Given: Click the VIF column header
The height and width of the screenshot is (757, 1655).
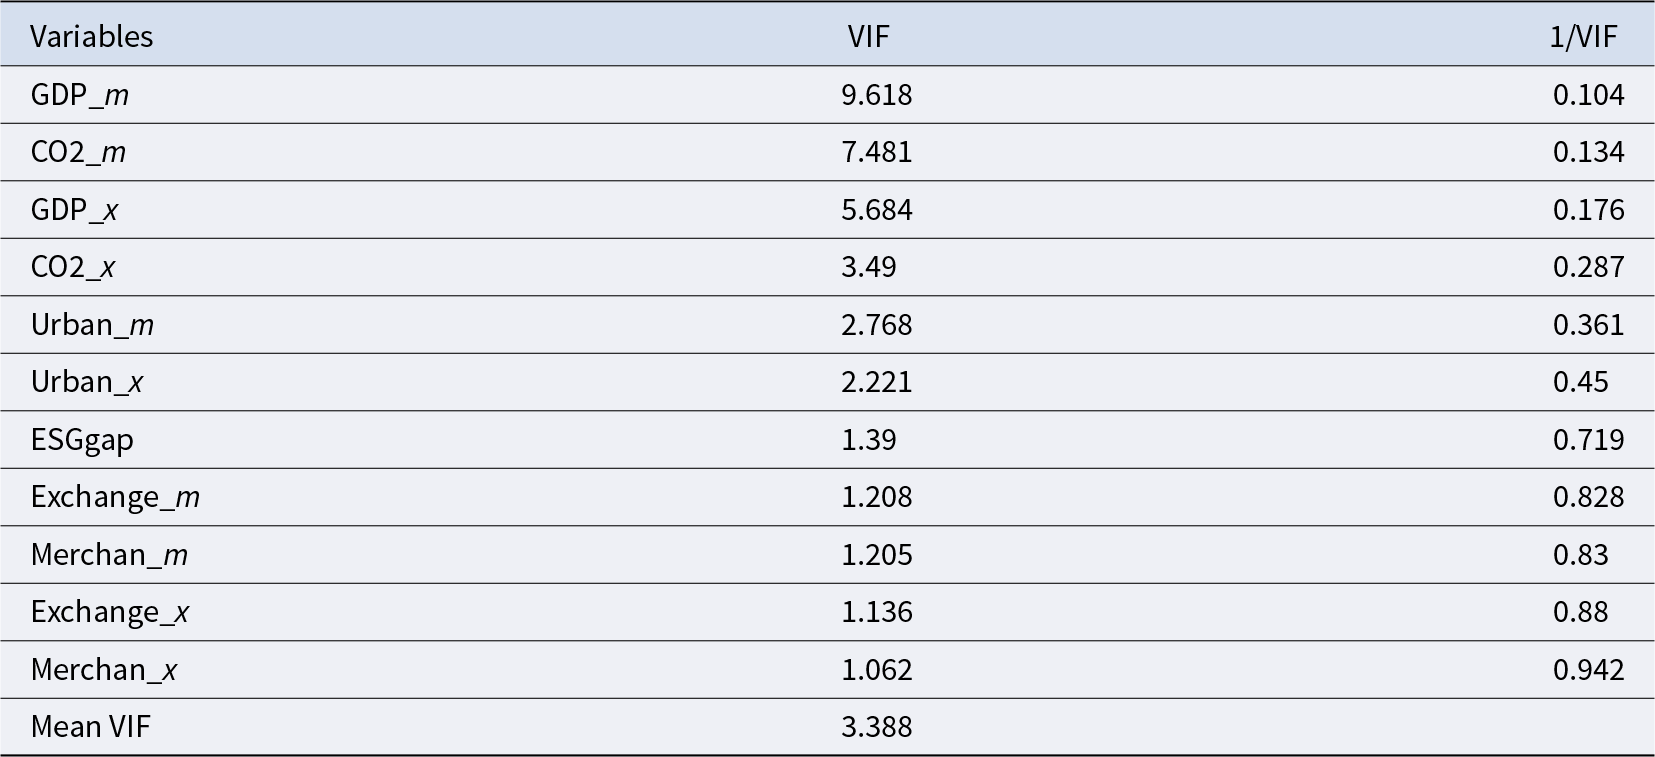Looking at the screenshot, I should coord(868,37).
